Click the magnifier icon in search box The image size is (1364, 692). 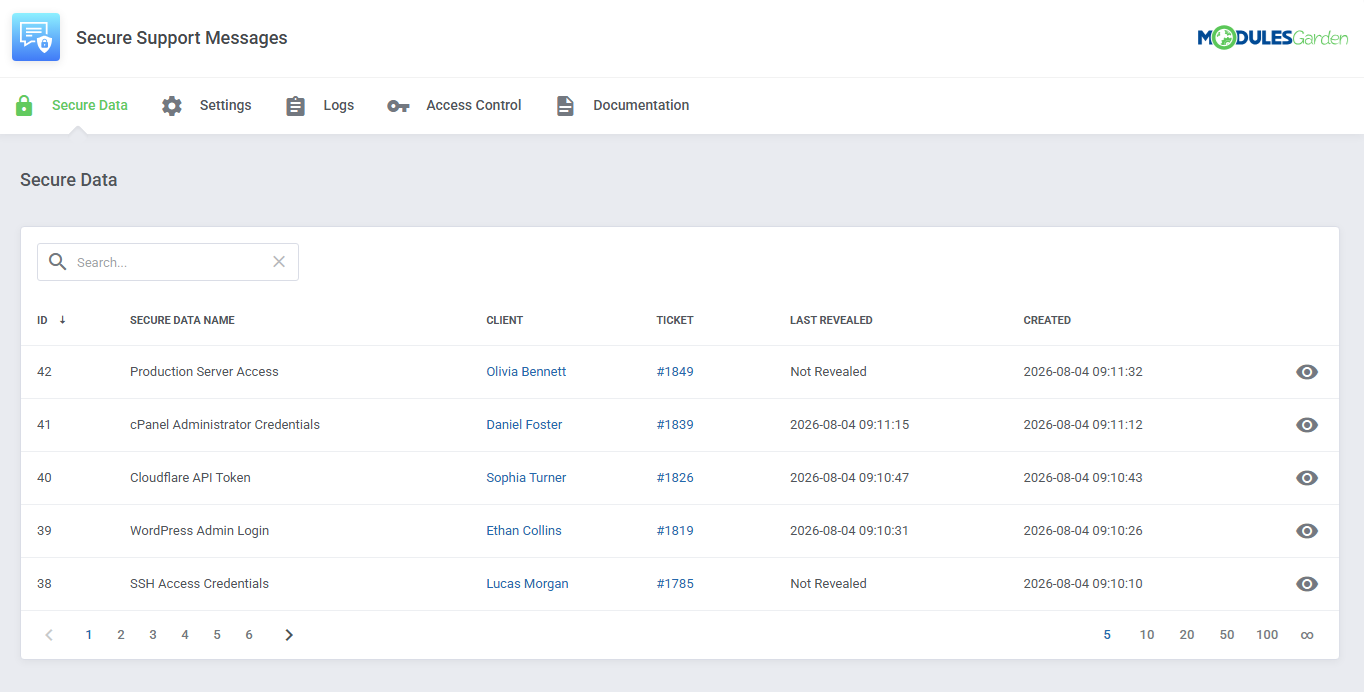pos(58,262)
